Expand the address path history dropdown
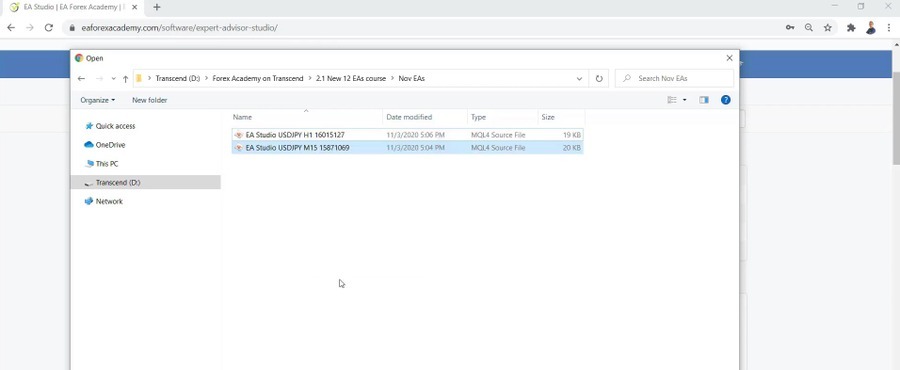The height and width of the screenshot is (370, 900). point(580,79)
